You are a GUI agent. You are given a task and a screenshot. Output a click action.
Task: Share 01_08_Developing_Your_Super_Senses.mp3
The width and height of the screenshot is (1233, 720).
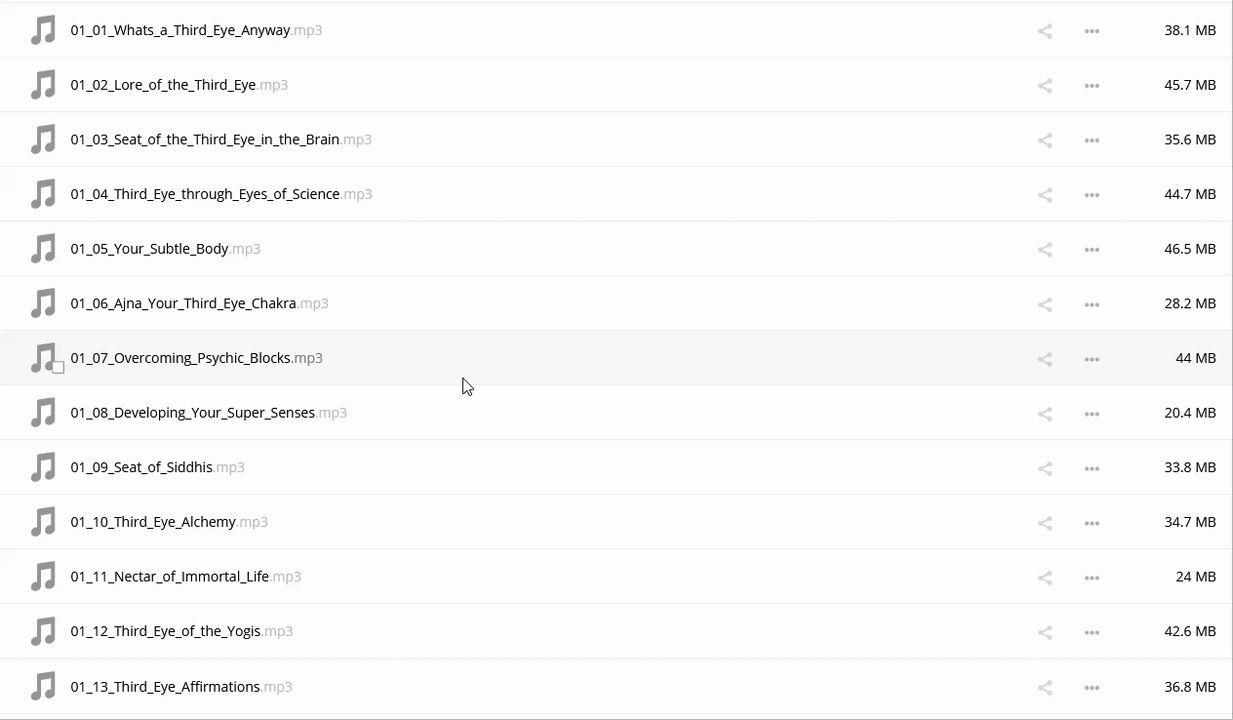[x=1045, y=413]
